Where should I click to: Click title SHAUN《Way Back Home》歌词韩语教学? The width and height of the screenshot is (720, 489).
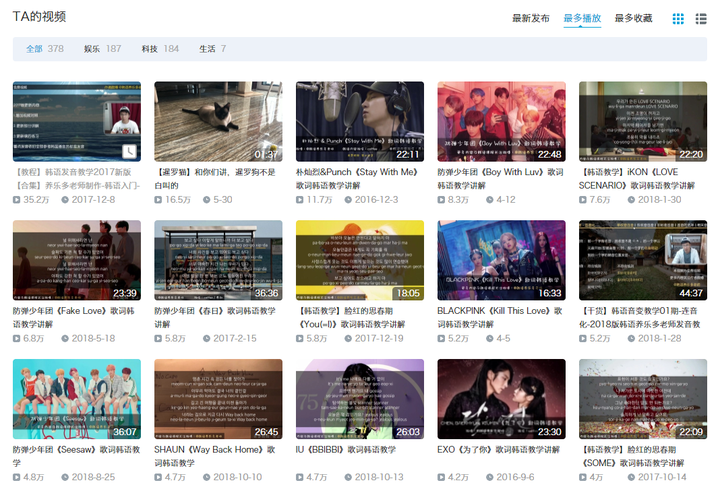pyautogui.click(x=215, y=456)
